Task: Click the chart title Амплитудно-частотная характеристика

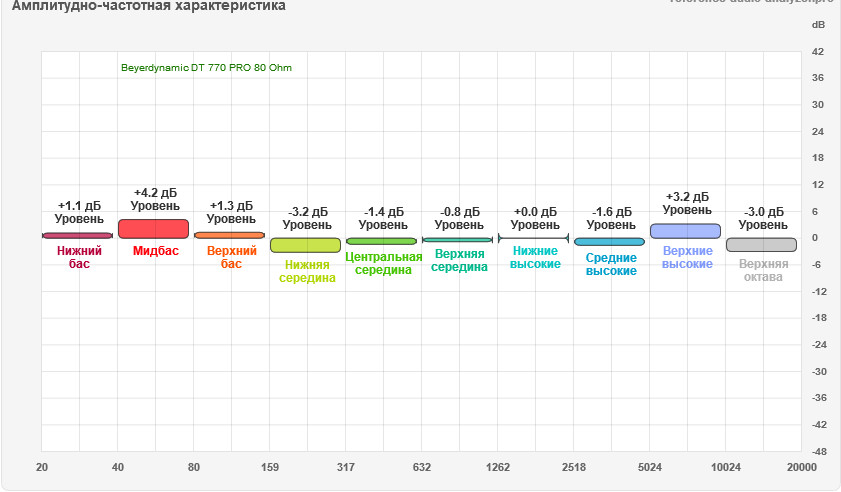Action: click(x=149, y=6)
